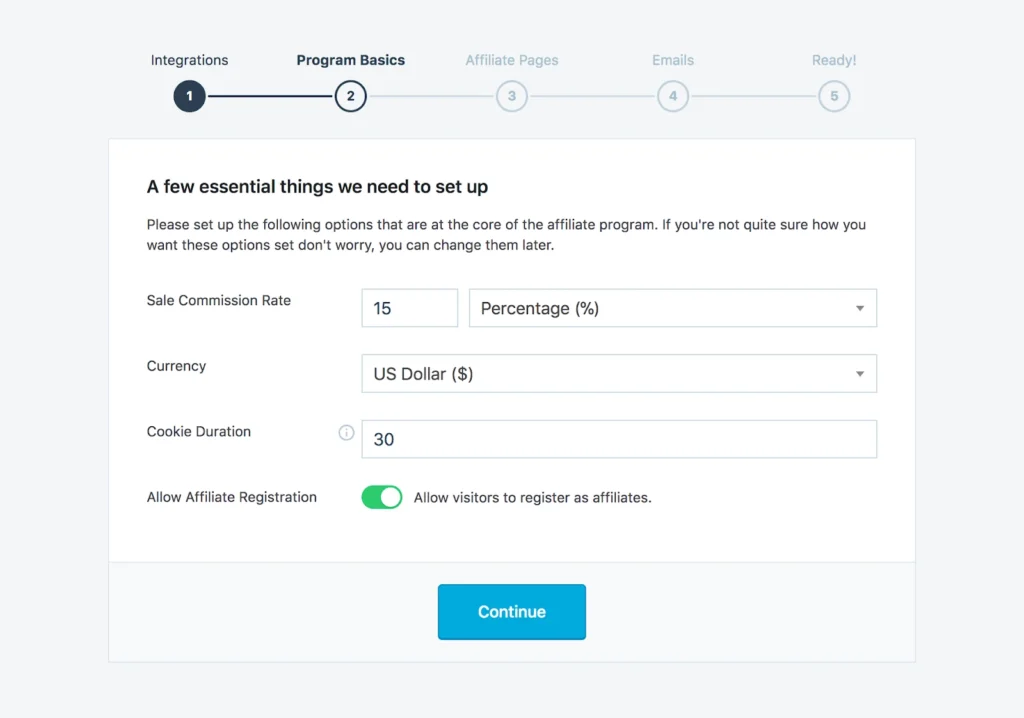Click the arrow on the Currency dropdown
The width and height of the screenshot is (1024, 718).
pyautogui.click(x=860, y=374)
